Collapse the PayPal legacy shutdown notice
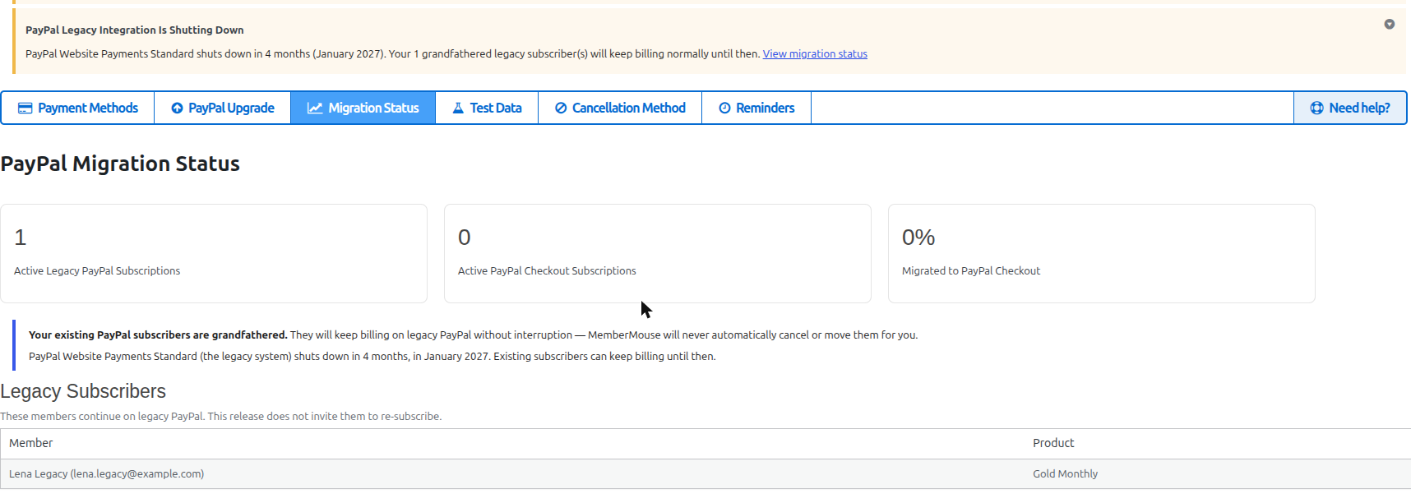This screenshot has height=503, width=1411. 1389,24
